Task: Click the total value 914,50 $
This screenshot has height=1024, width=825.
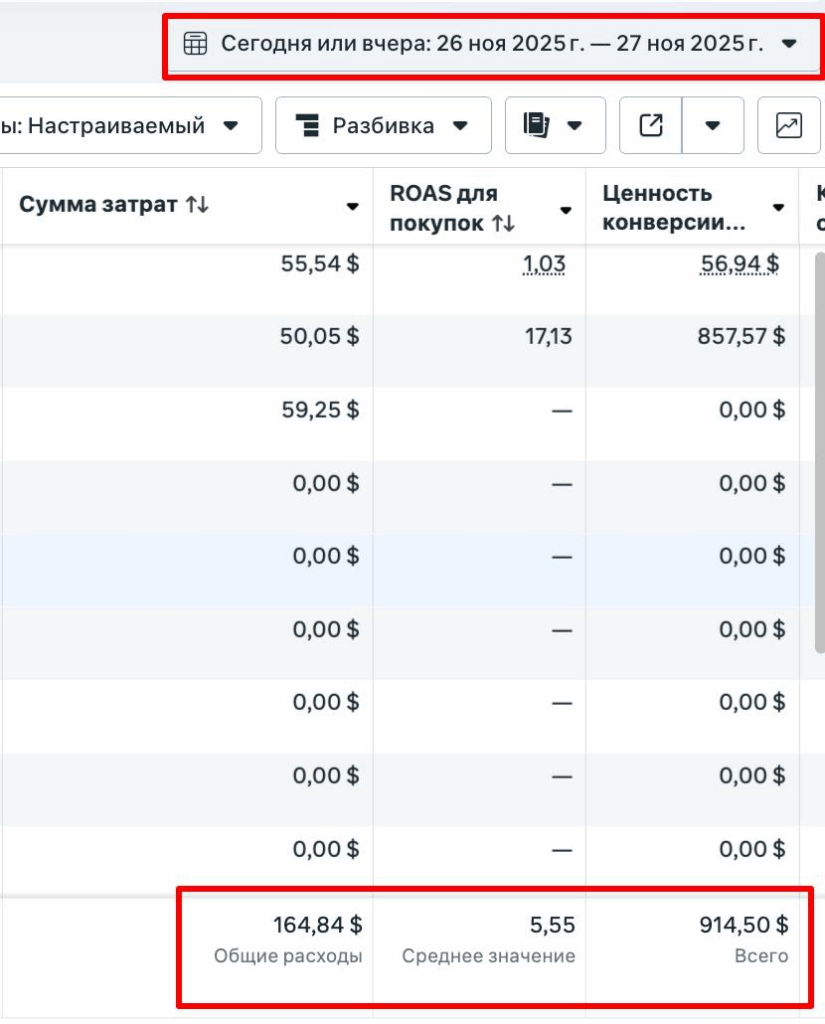Action: pos(744,925)
